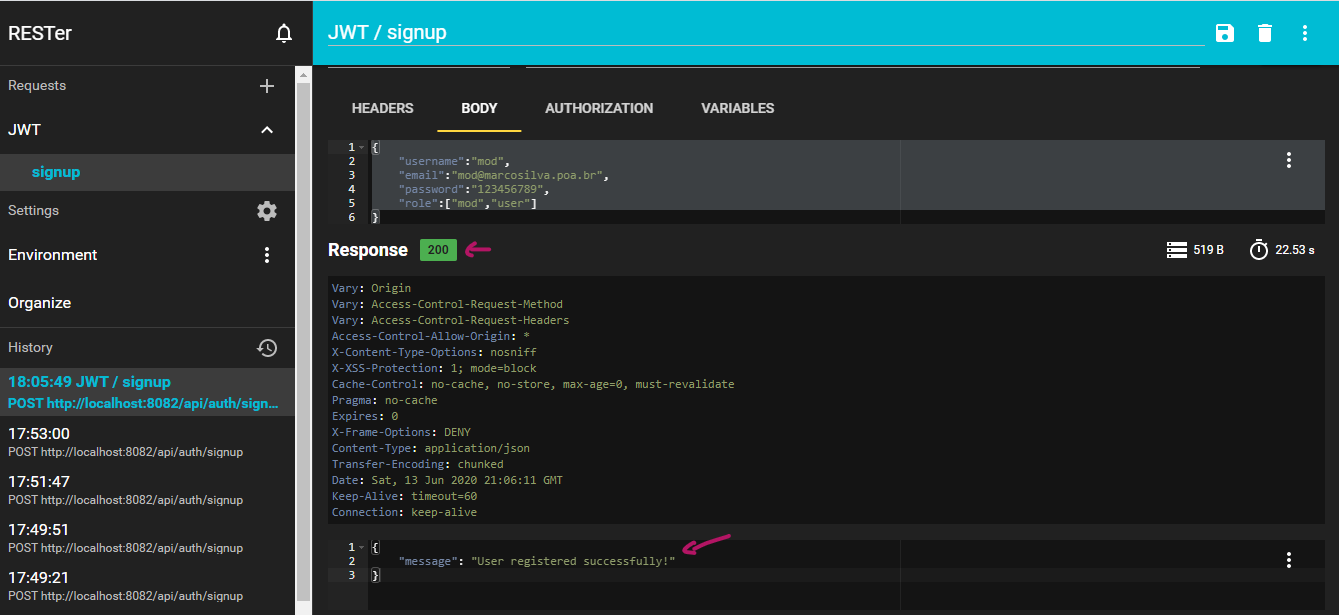Open Settings using the gear icon

(267, 210)
